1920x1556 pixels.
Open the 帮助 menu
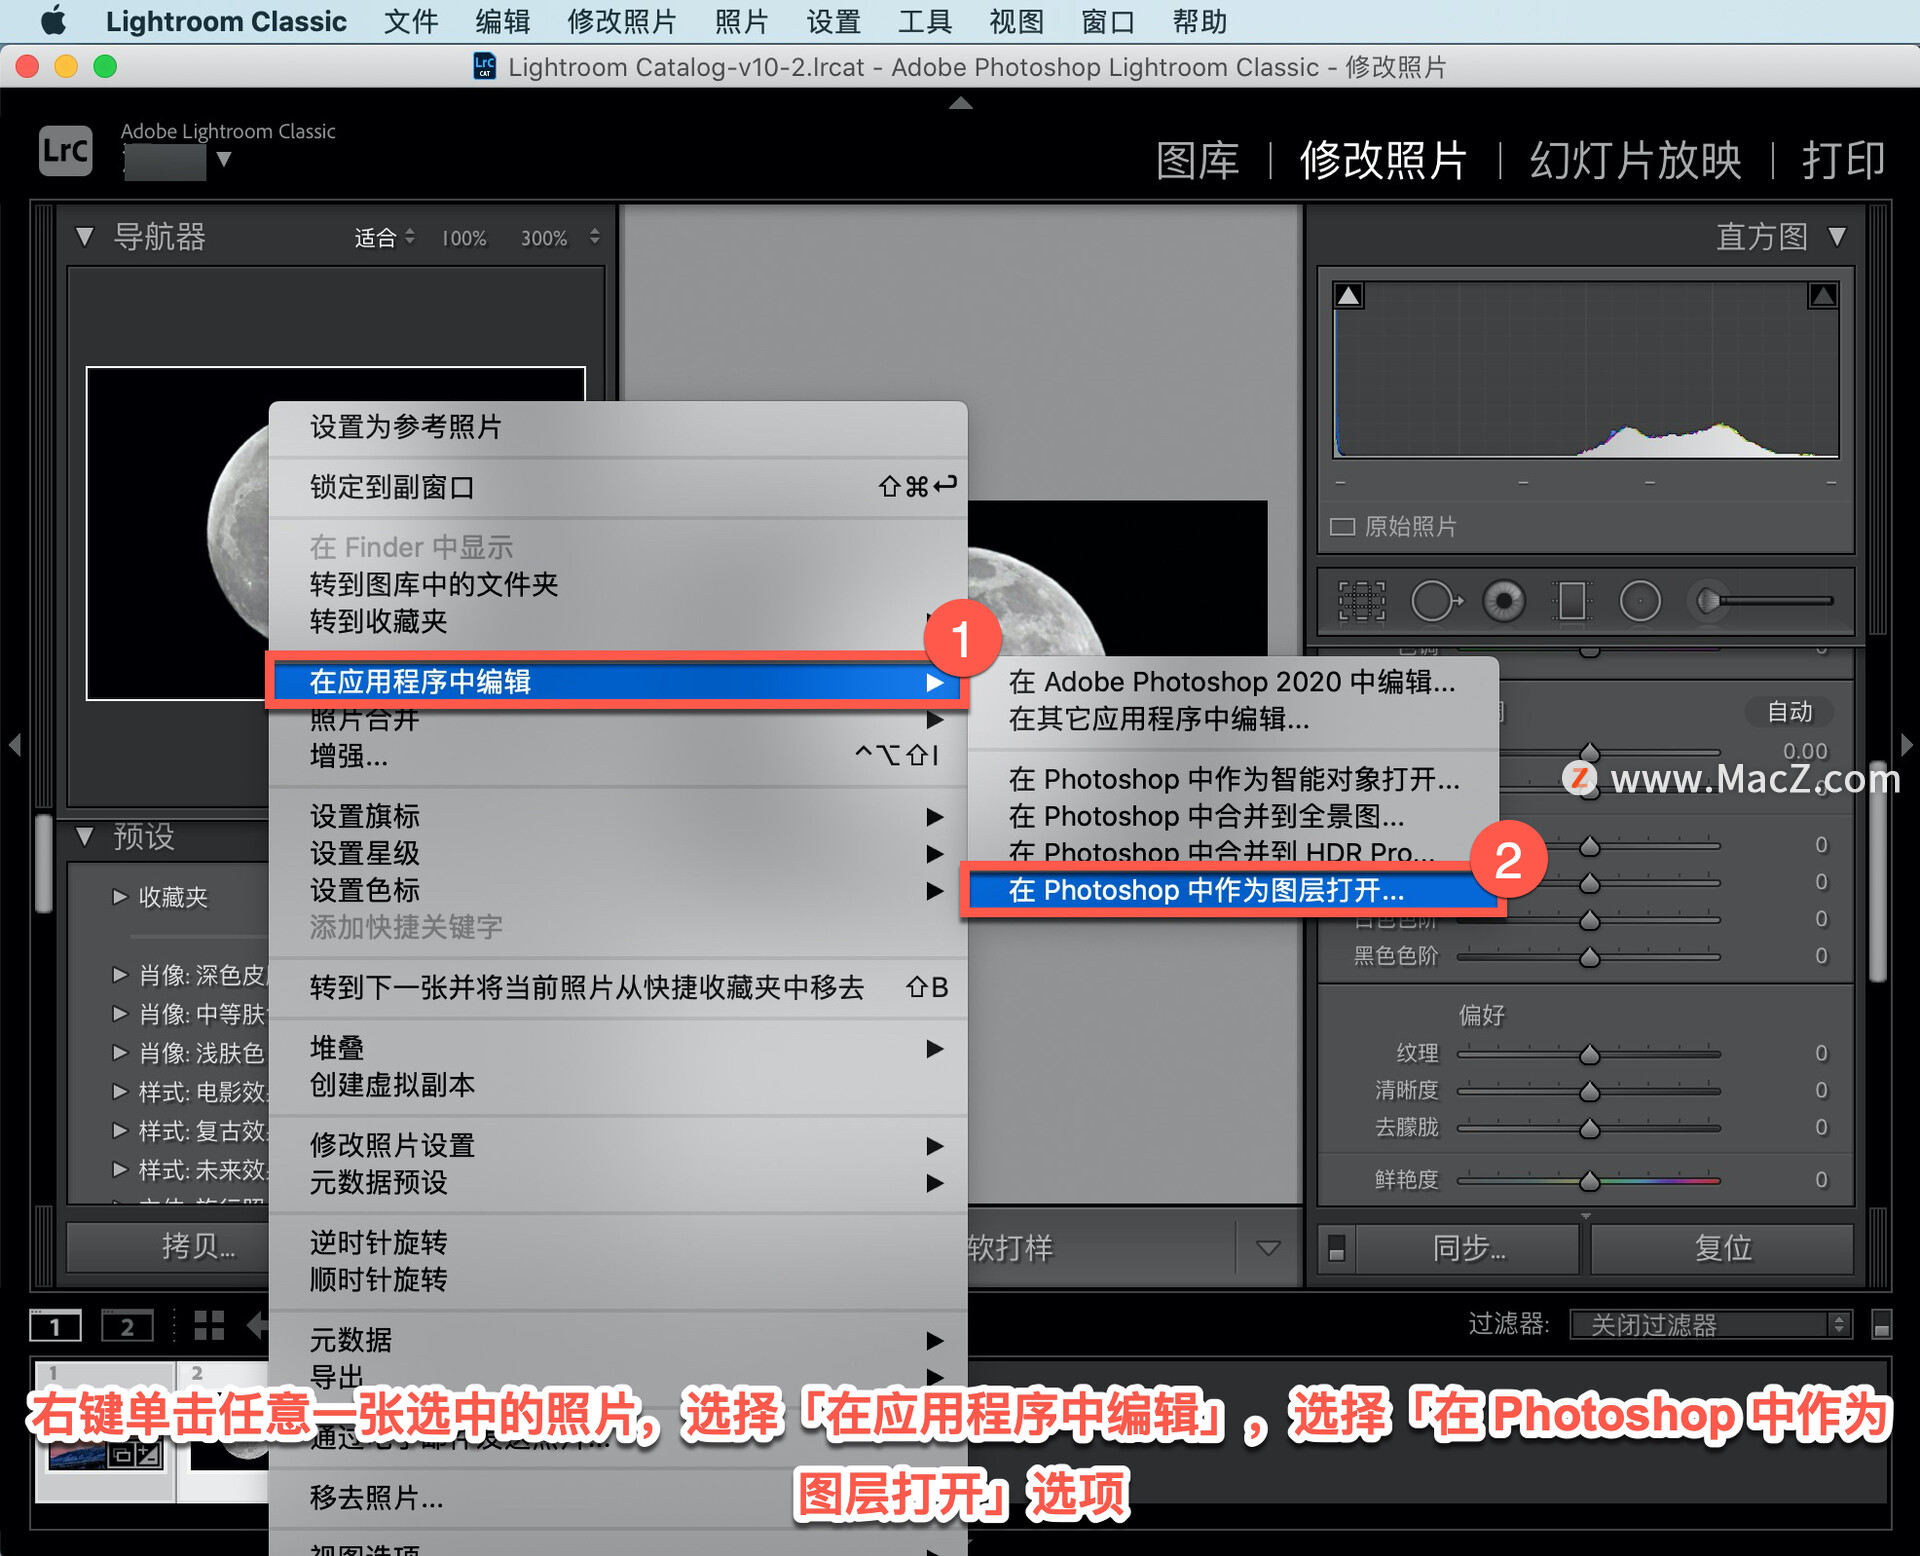pos(1200,21)
